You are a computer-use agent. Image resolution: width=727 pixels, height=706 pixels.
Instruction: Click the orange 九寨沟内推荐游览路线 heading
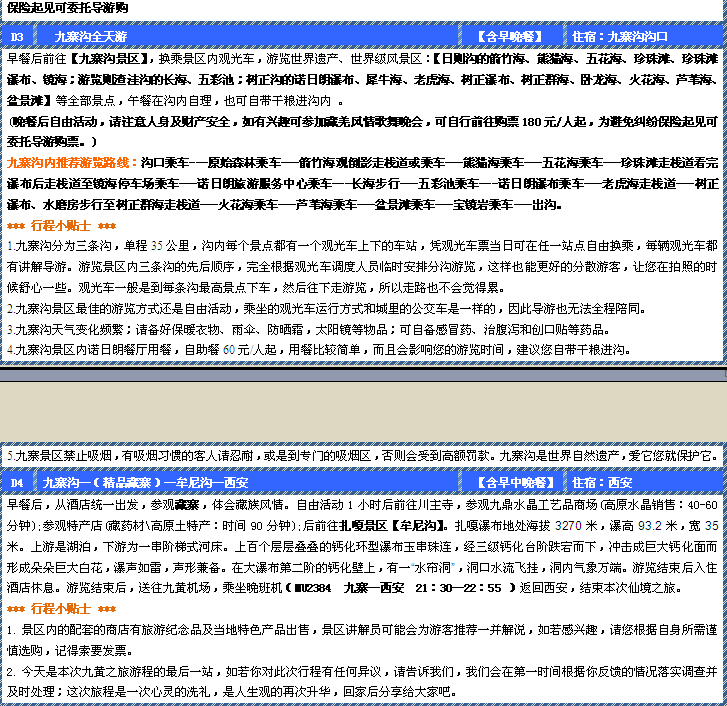(x=72, y=161)
